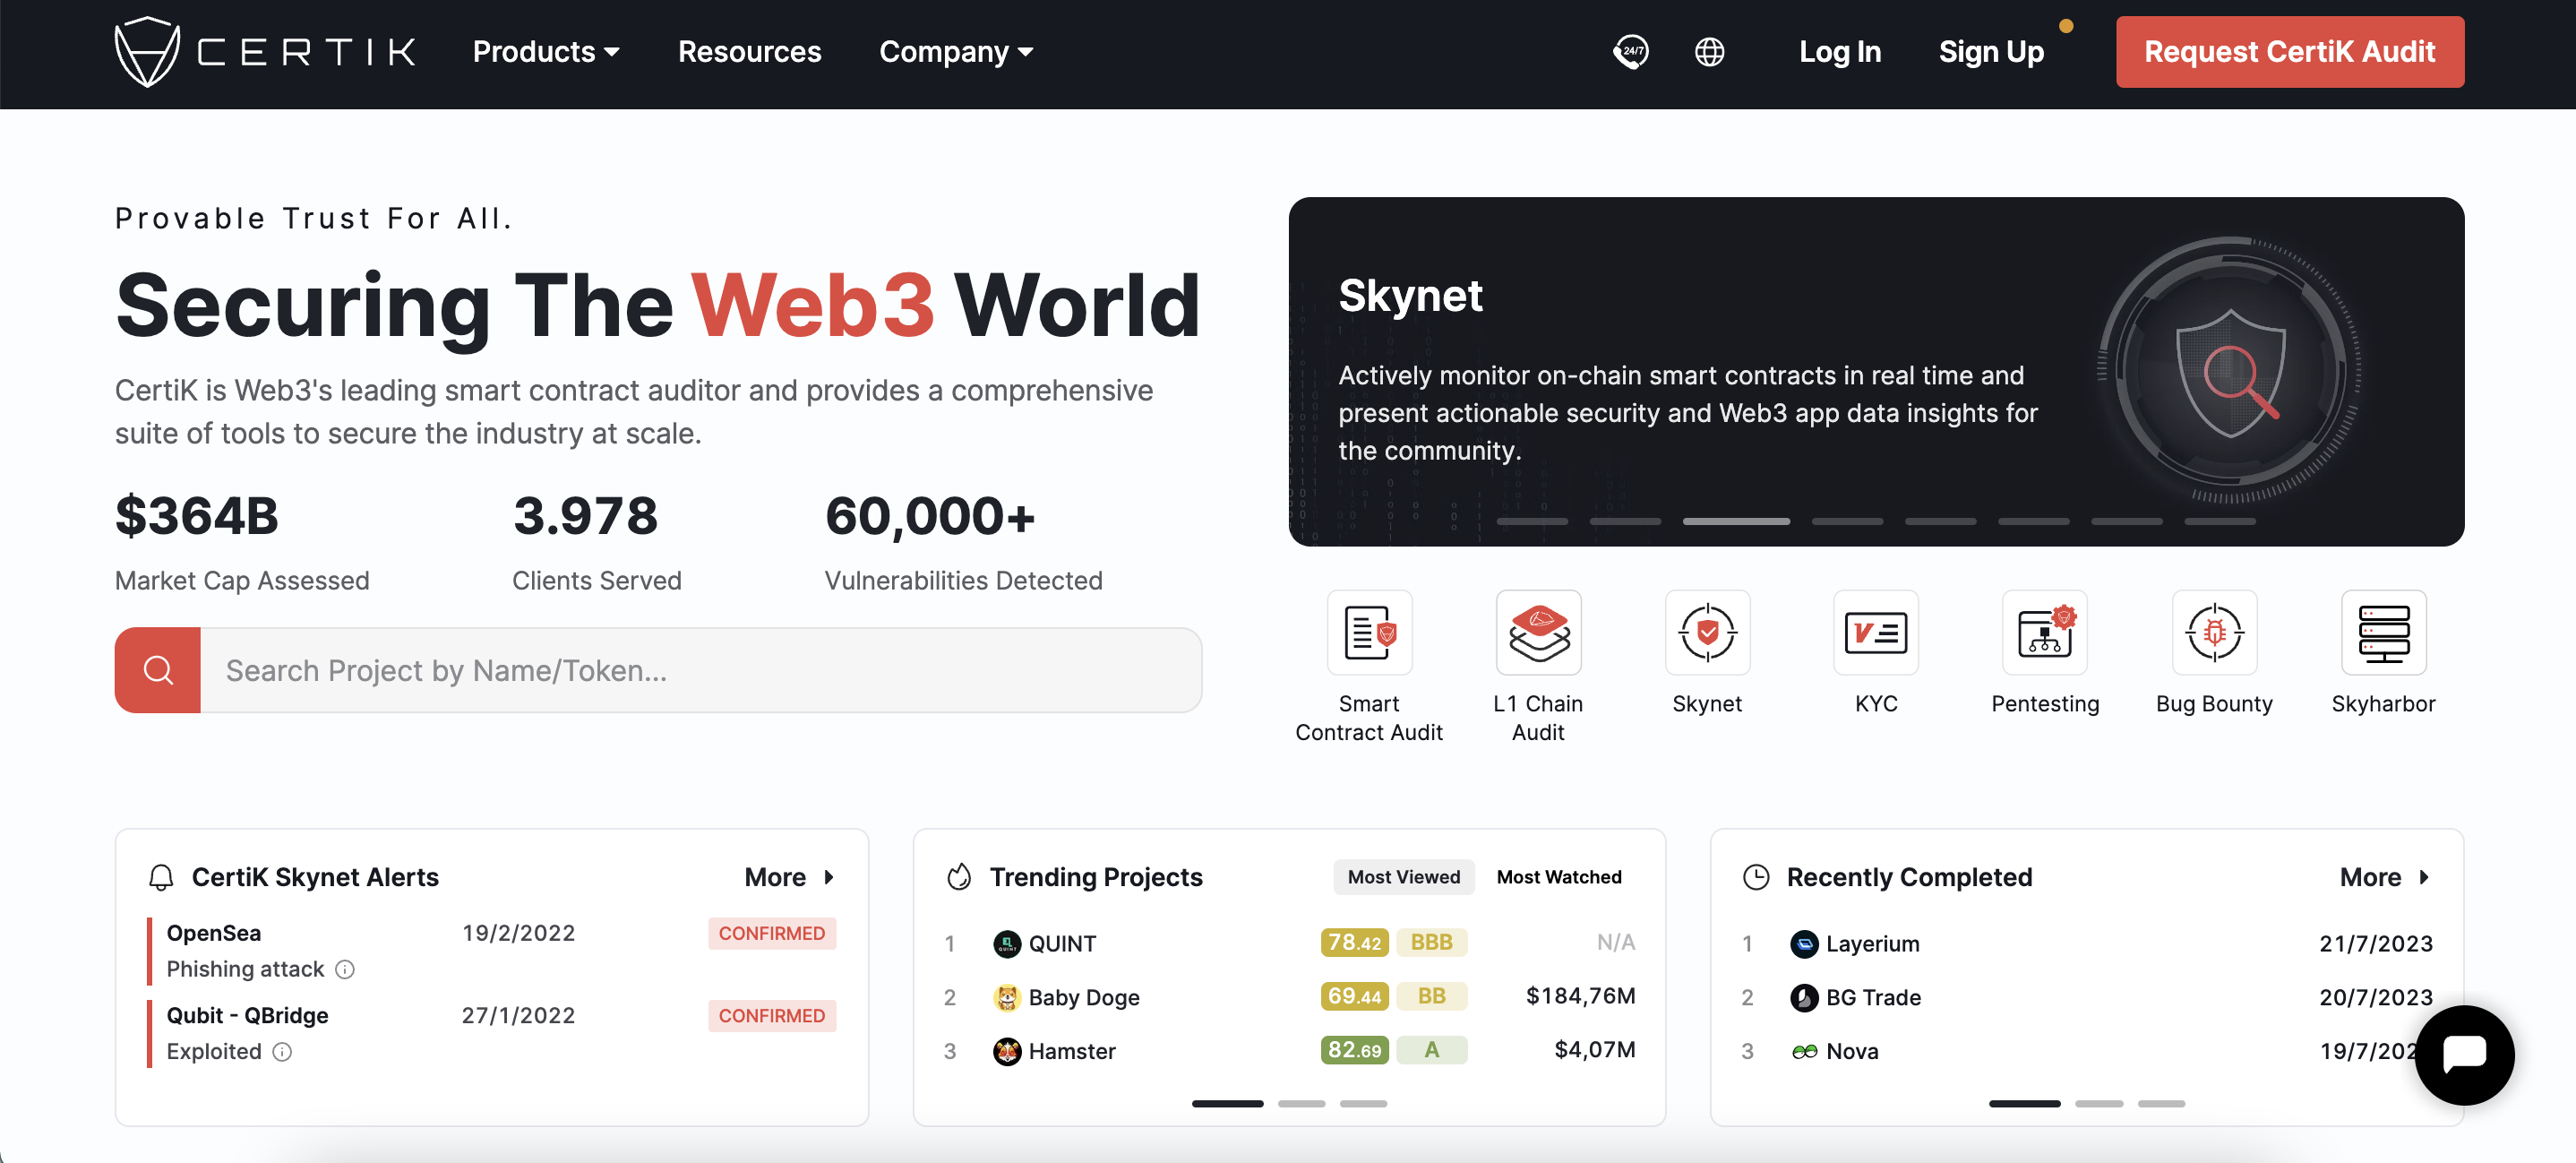
Task: Open the Resources menu item
Action: [x=749, y=52]
